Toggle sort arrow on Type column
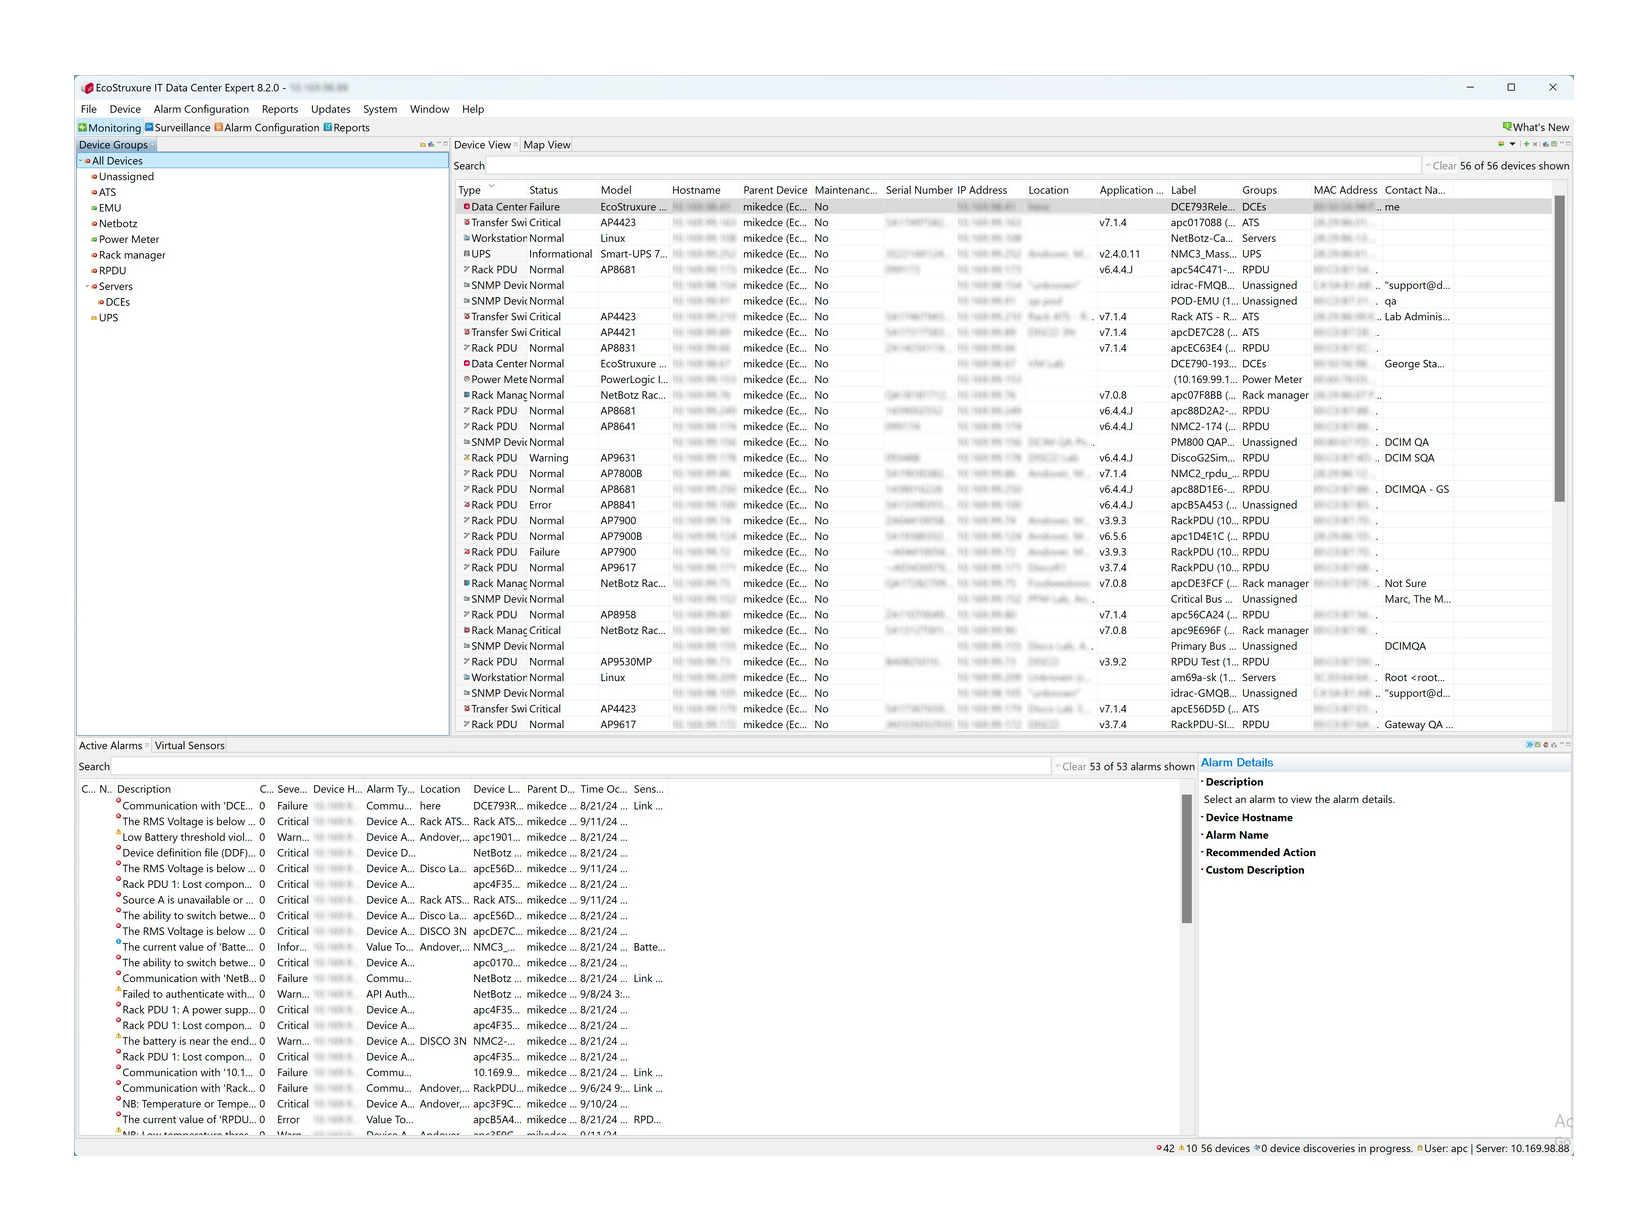Image resolution: width=1647 pixels, height=1230 pixels. [x=491, y=187]
